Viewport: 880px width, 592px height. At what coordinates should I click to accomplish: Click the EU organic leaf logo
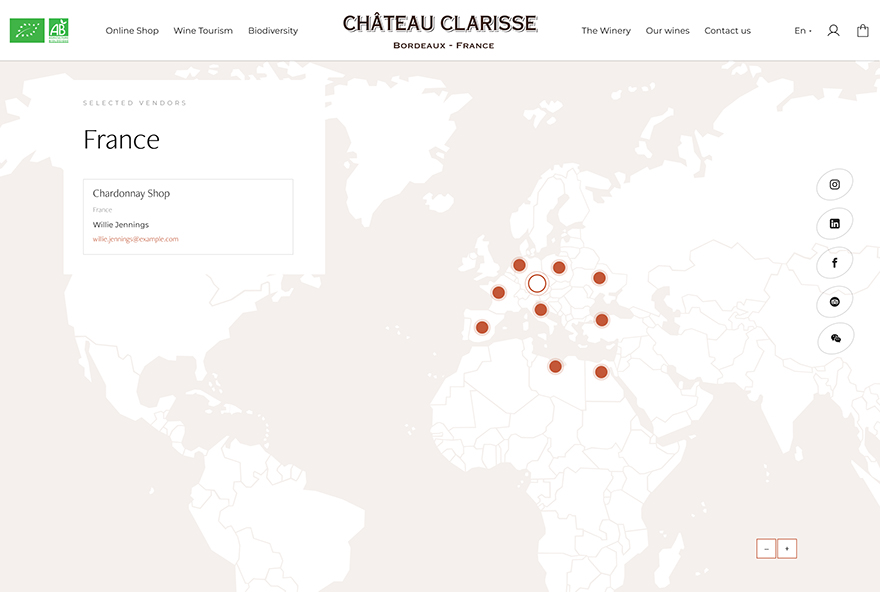[x=27, y=31]
